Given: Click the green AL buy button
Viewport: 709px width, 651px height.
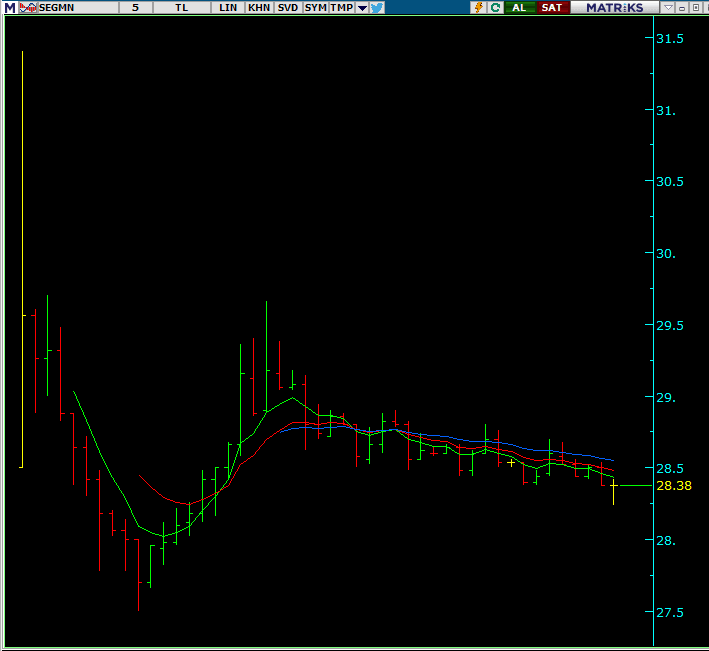Looking at the screenshot, I should [x=519, y=7].
